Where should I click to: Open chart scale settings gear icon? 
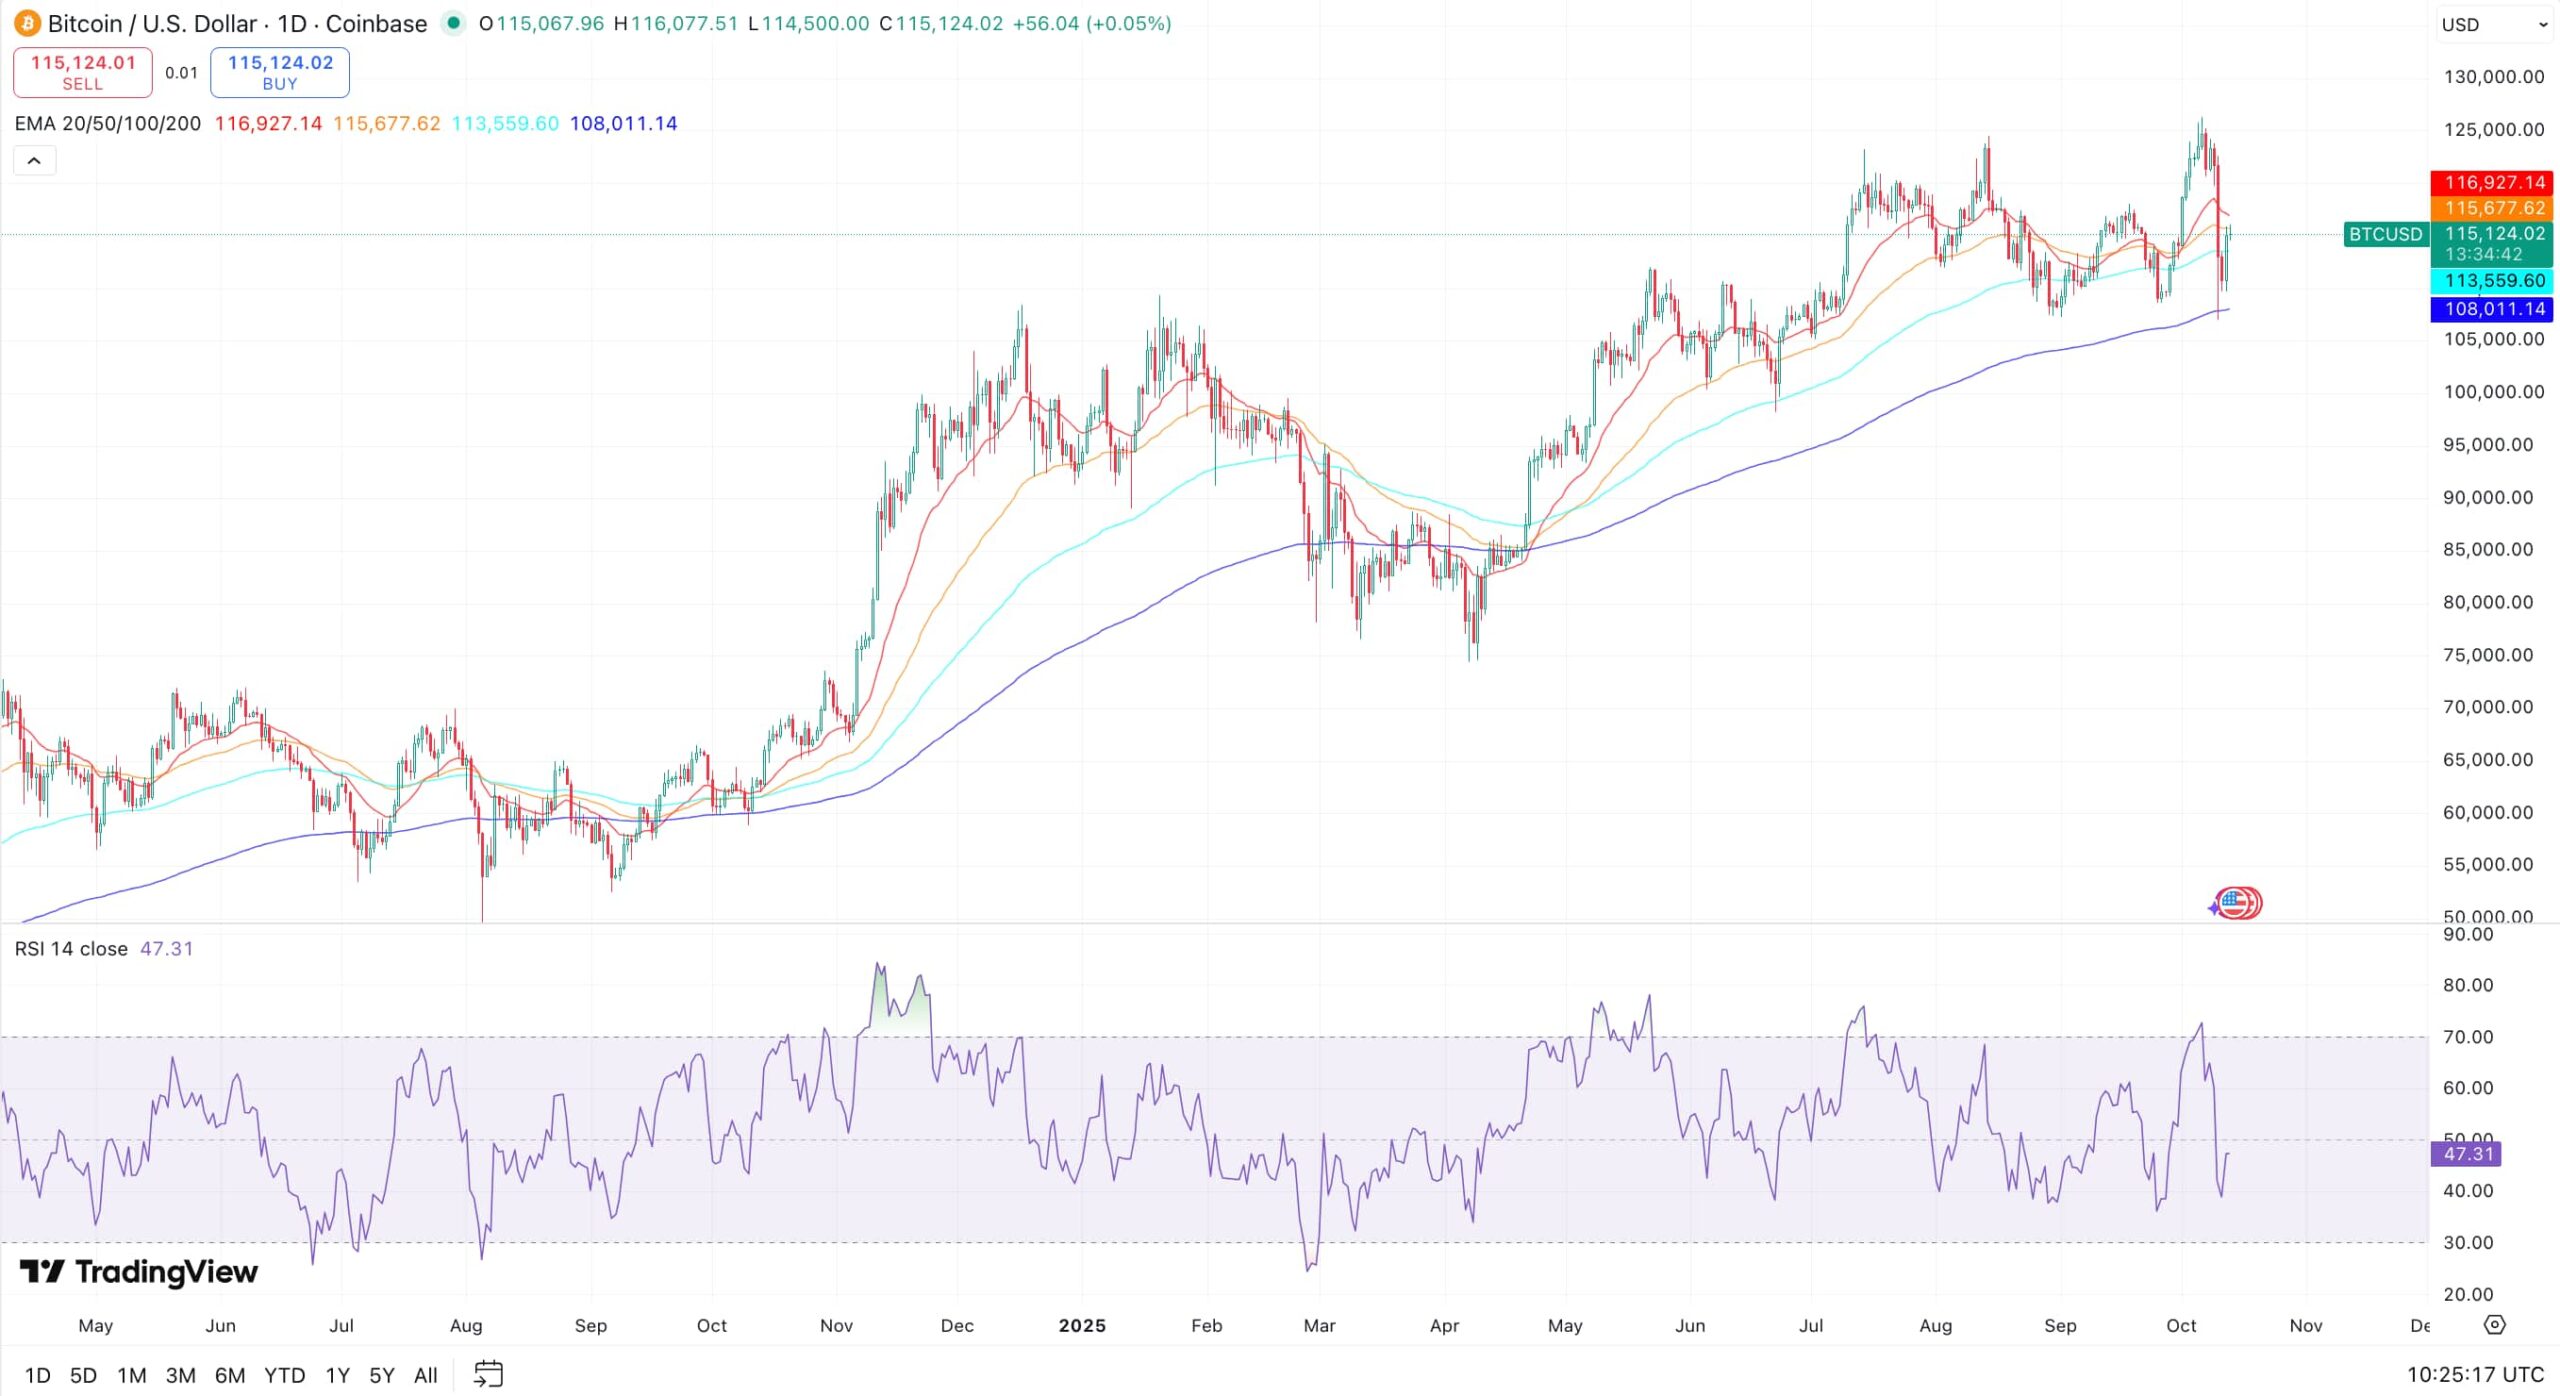tap(2495, 1324)
